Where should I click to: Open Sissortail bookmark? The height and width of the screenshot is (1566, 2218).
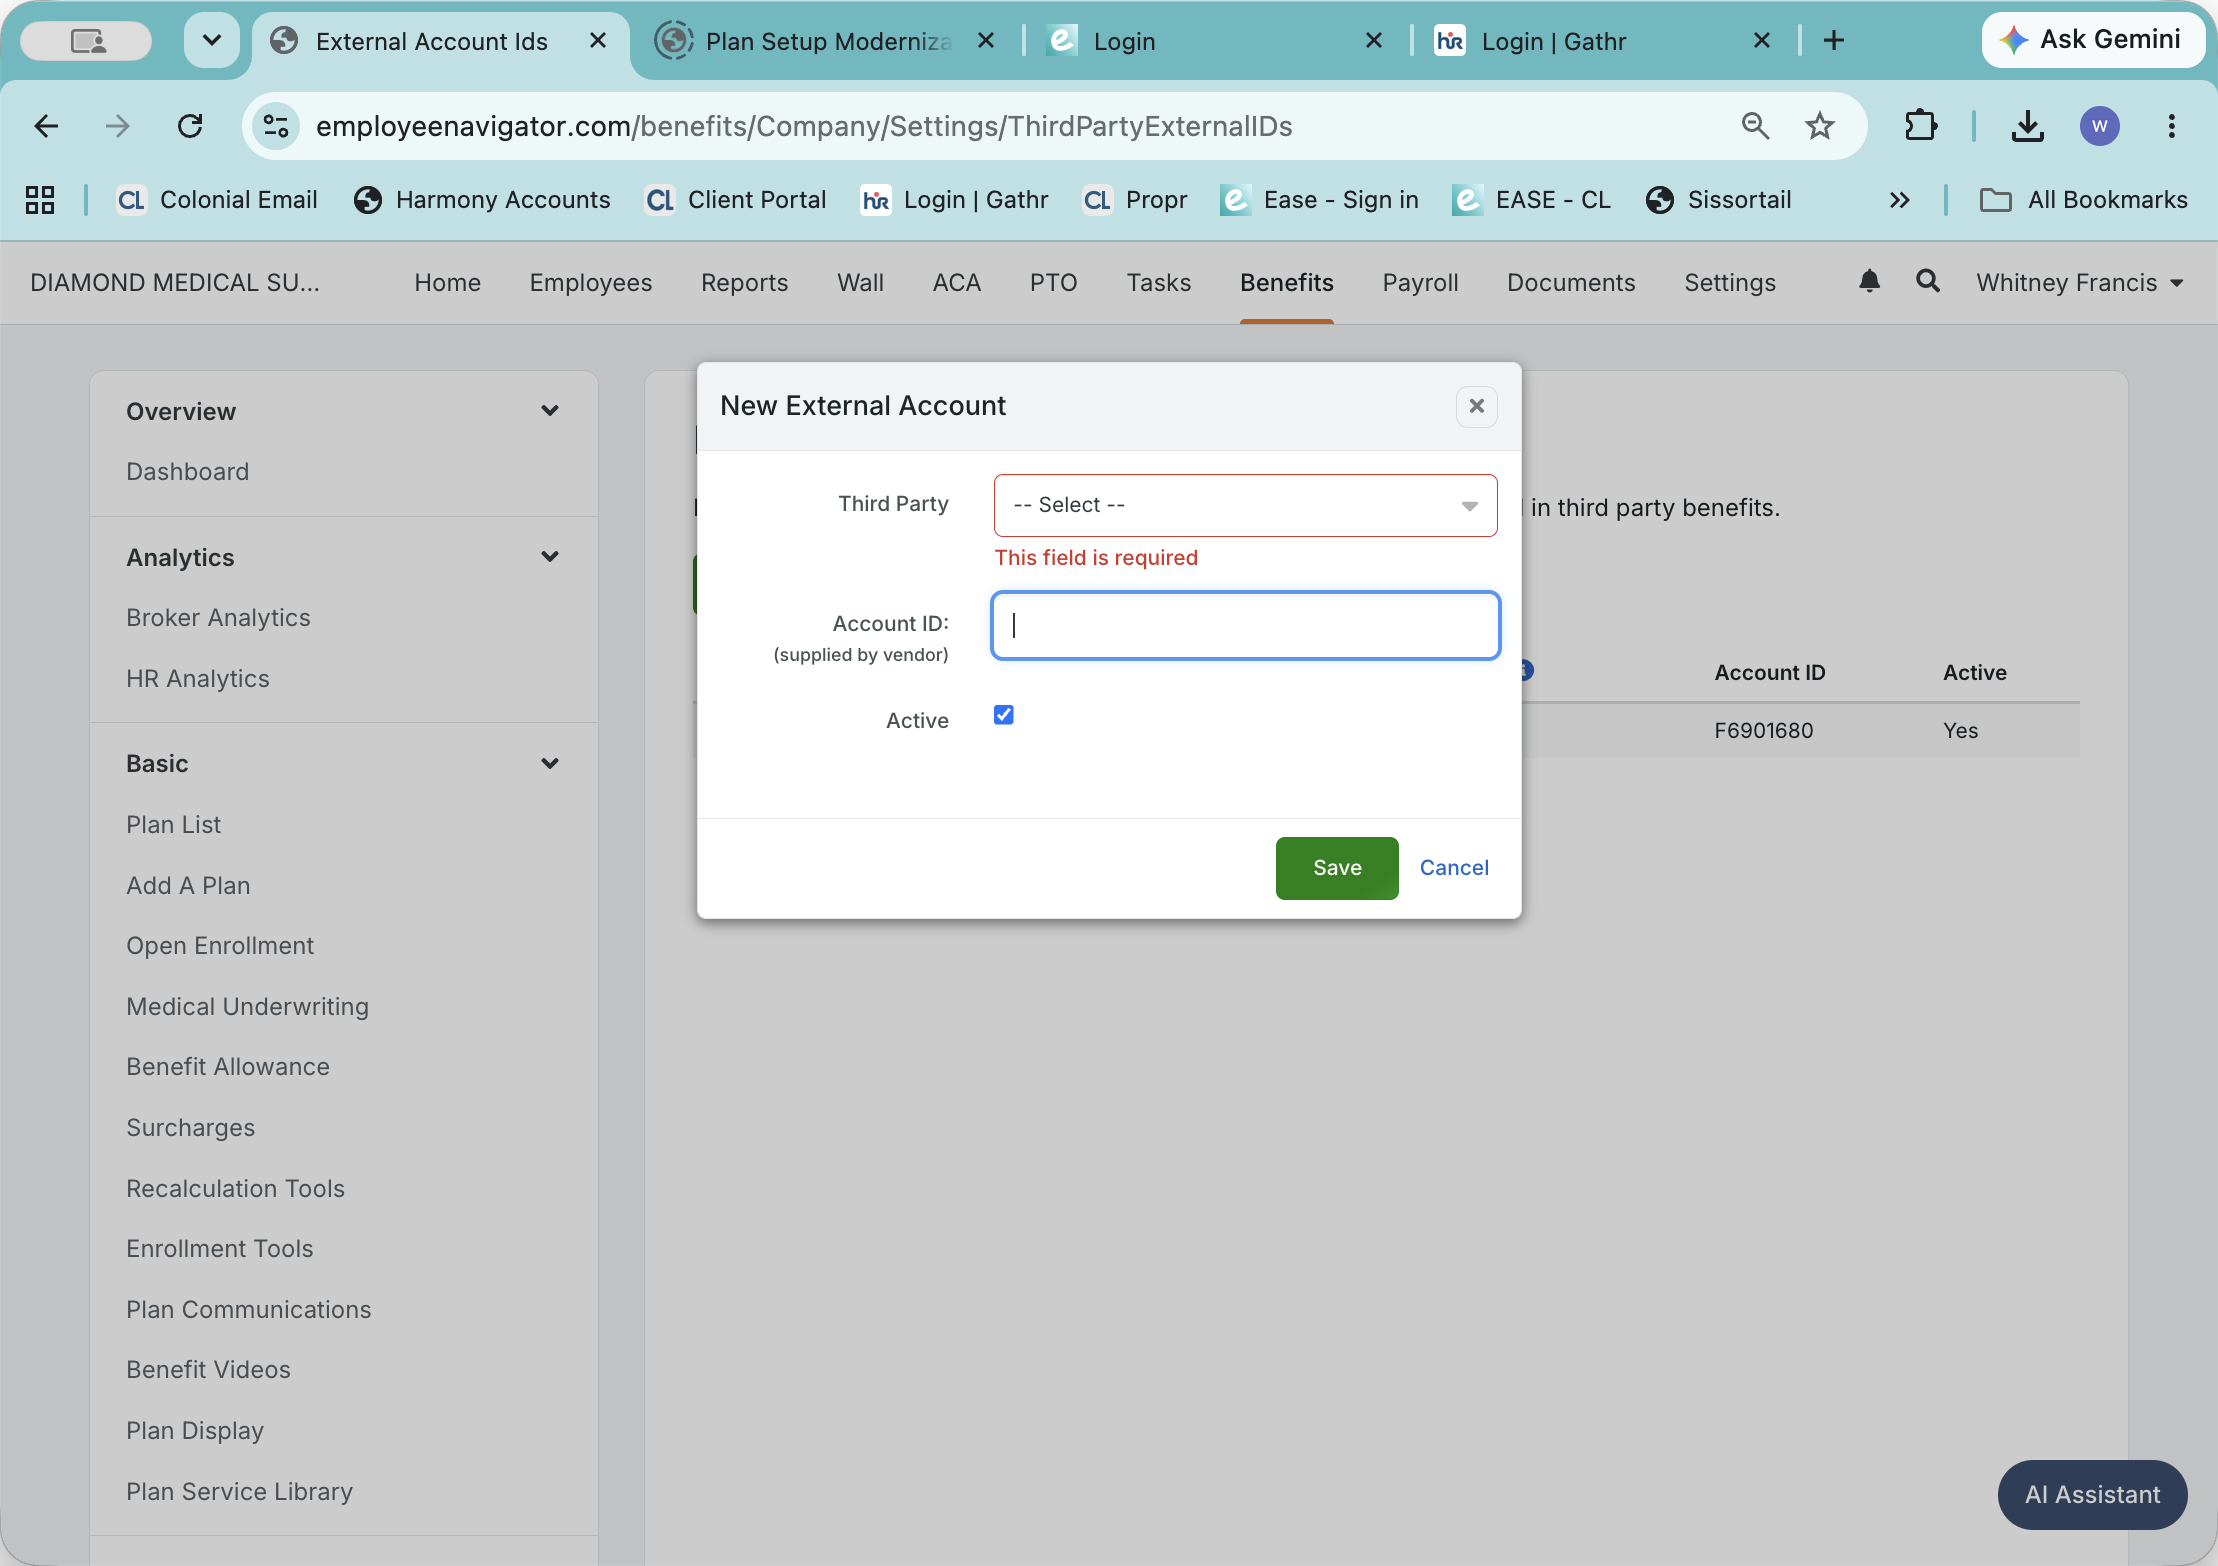pyautogui.click(x=1719, y=200)
